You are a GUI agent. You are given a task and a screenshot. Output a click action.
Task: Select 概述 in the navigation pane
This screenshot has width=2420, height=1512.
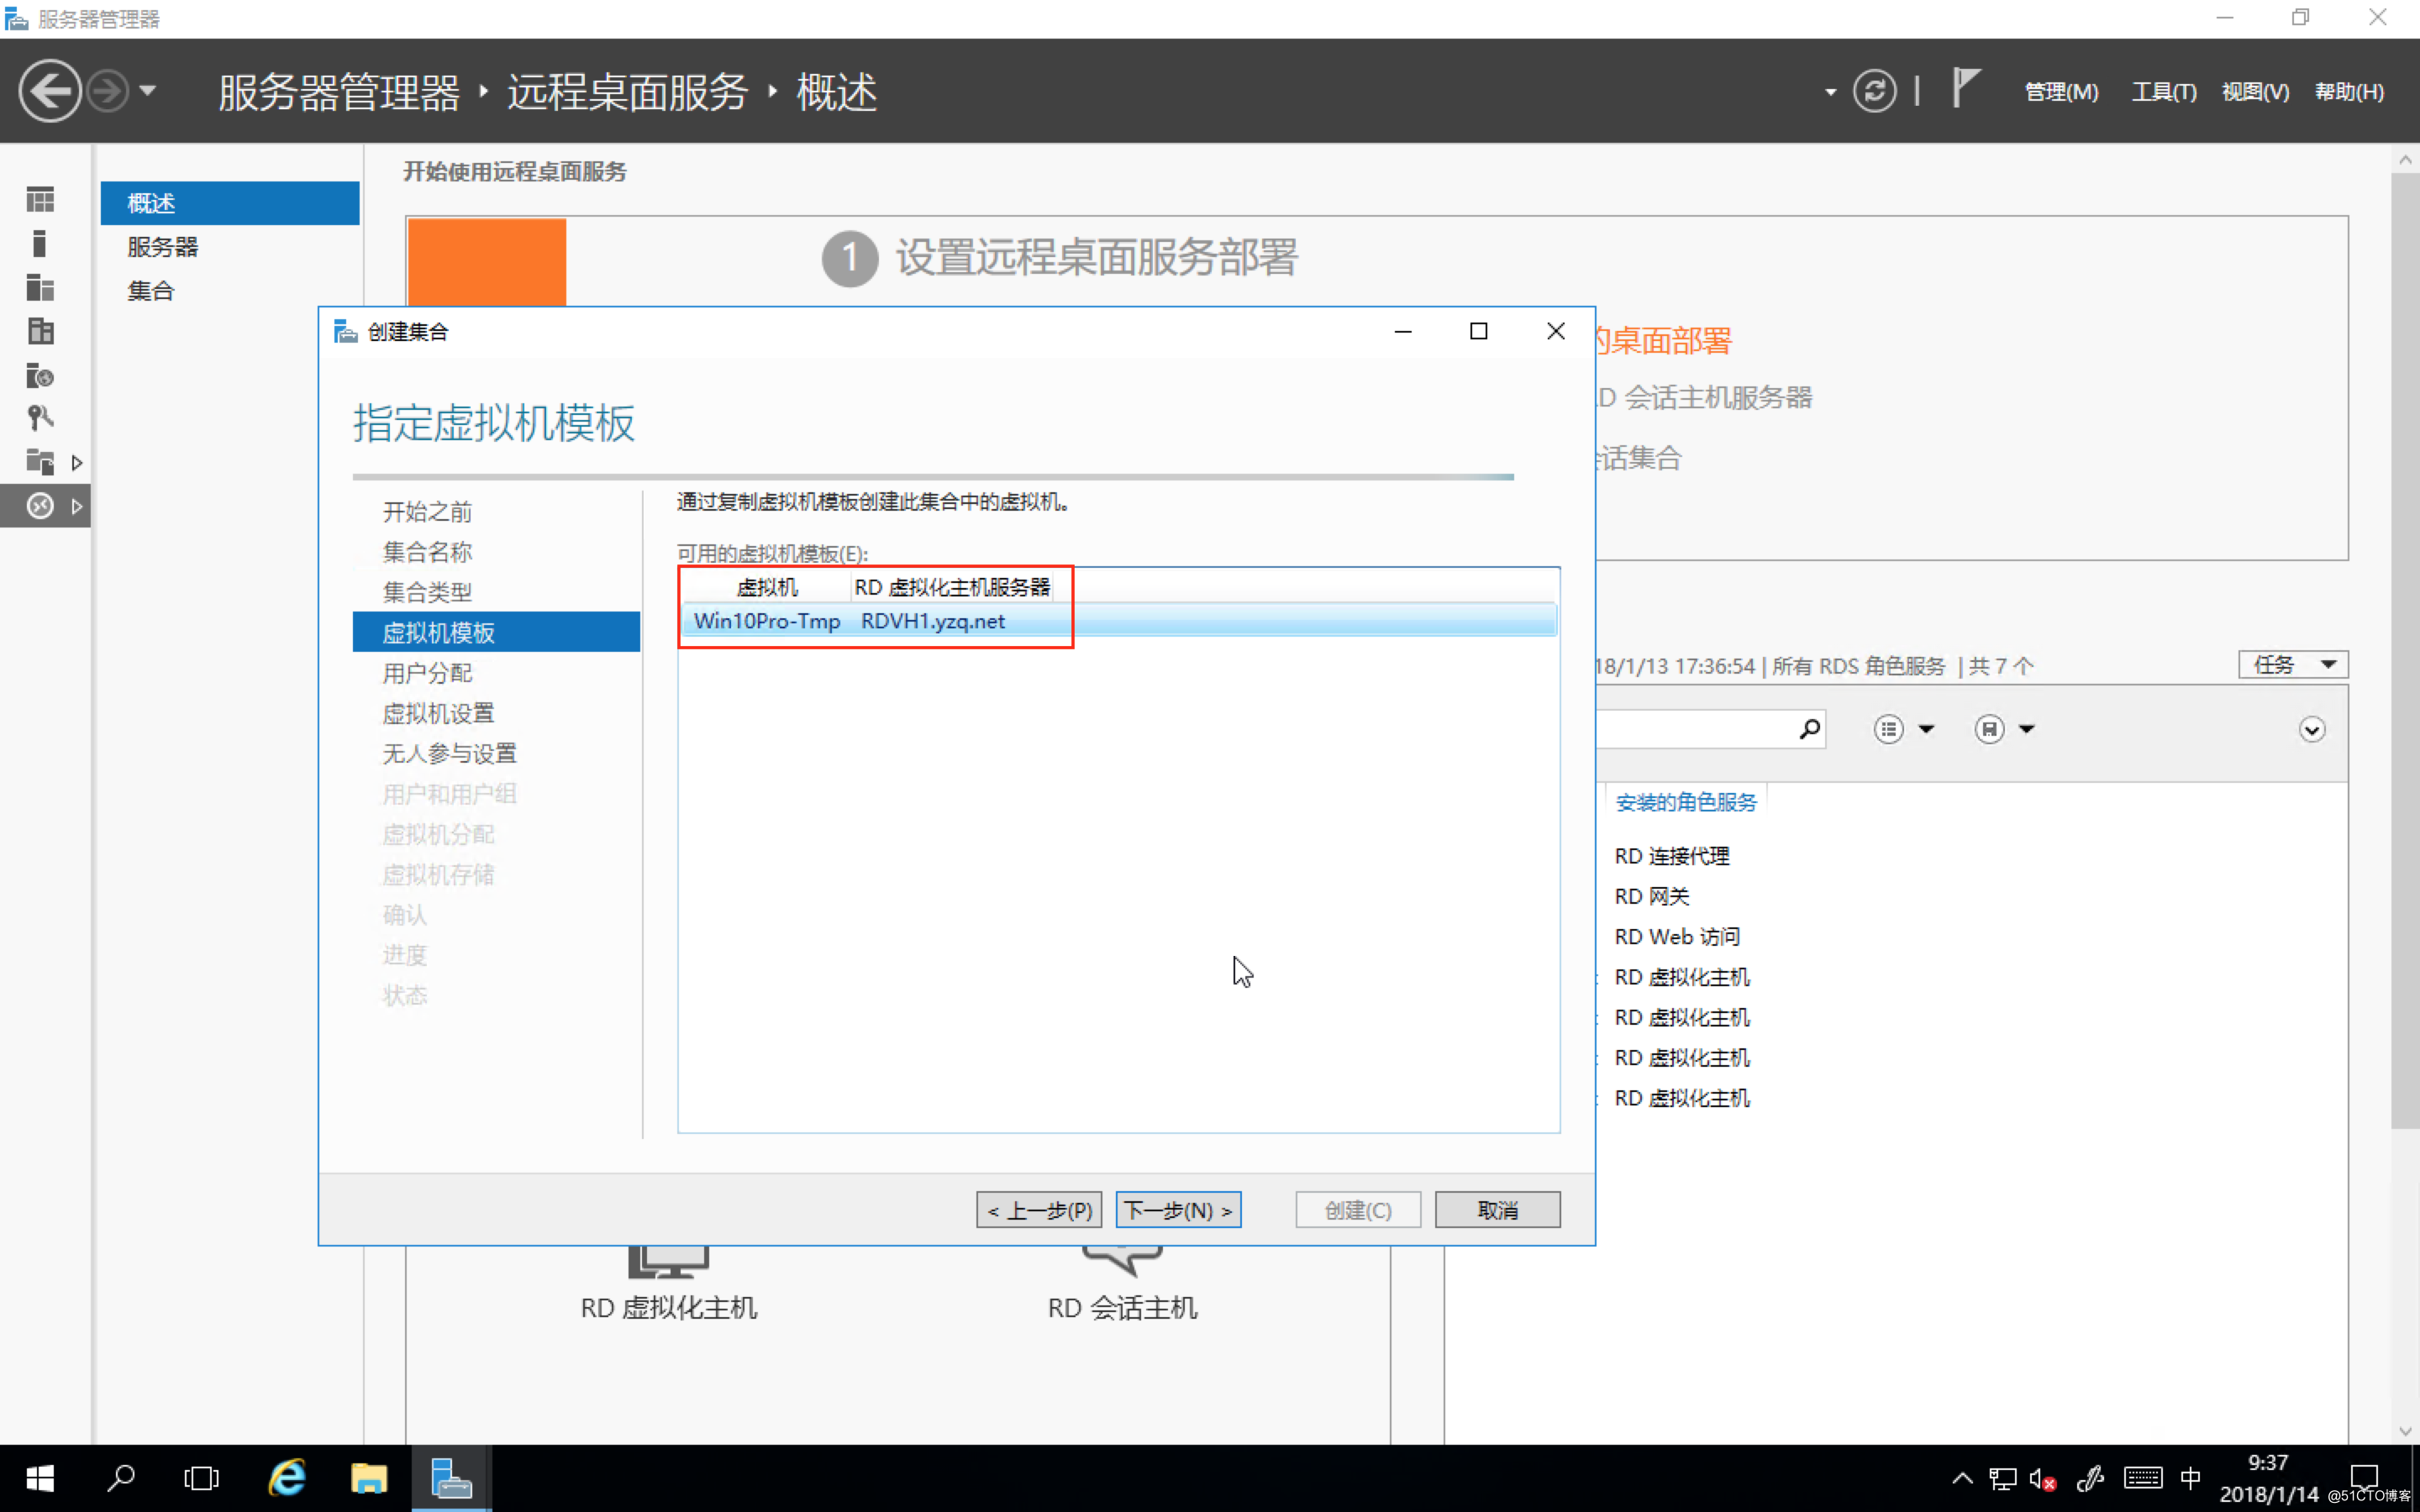(230, 203)
